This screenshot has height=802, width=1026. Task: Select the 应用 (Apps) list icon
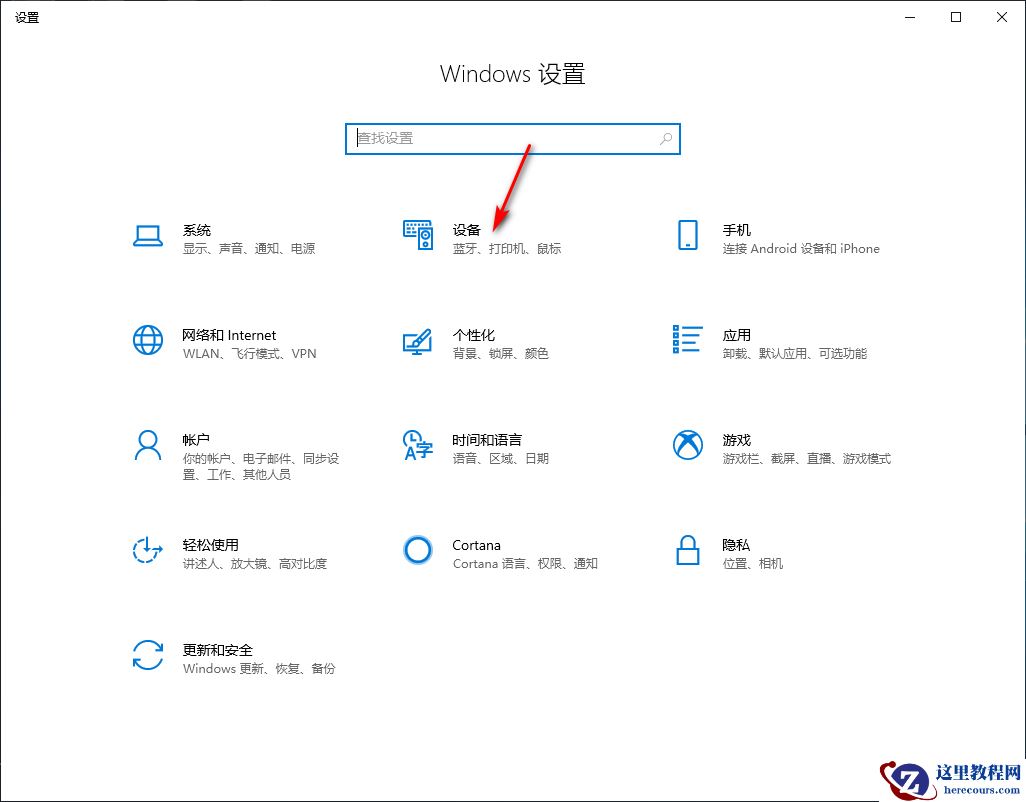click(x=687, y=341)
